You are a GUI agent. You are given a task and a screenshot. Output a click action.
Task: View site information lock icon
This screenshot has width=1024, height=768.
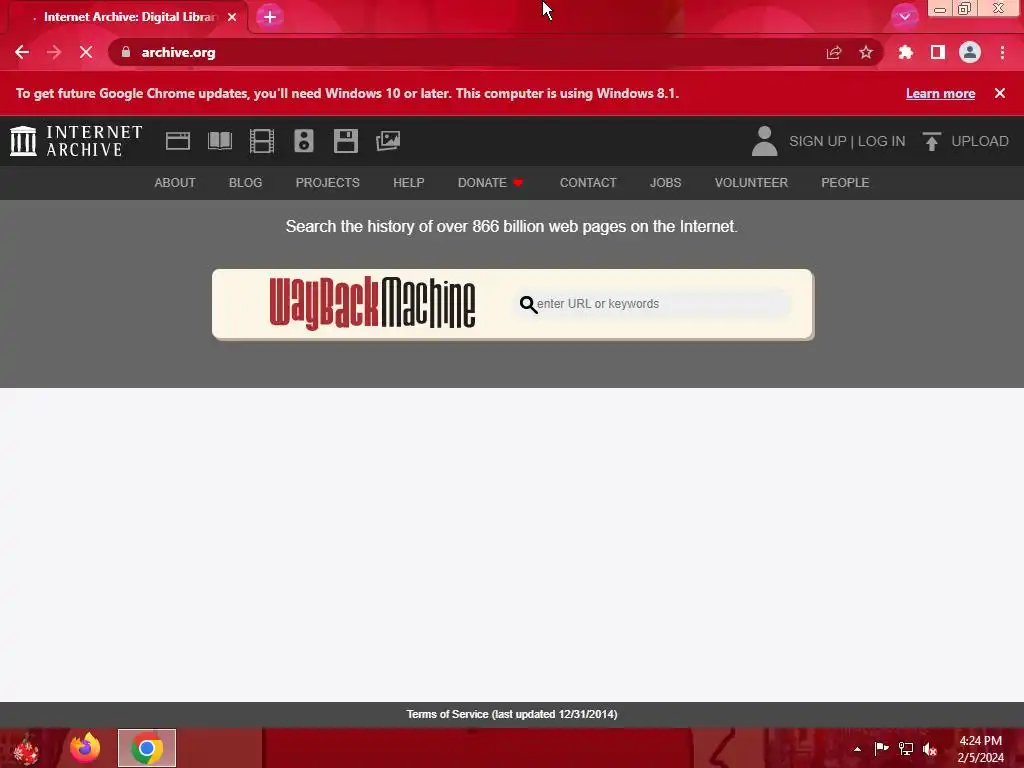tap(126, 52)
